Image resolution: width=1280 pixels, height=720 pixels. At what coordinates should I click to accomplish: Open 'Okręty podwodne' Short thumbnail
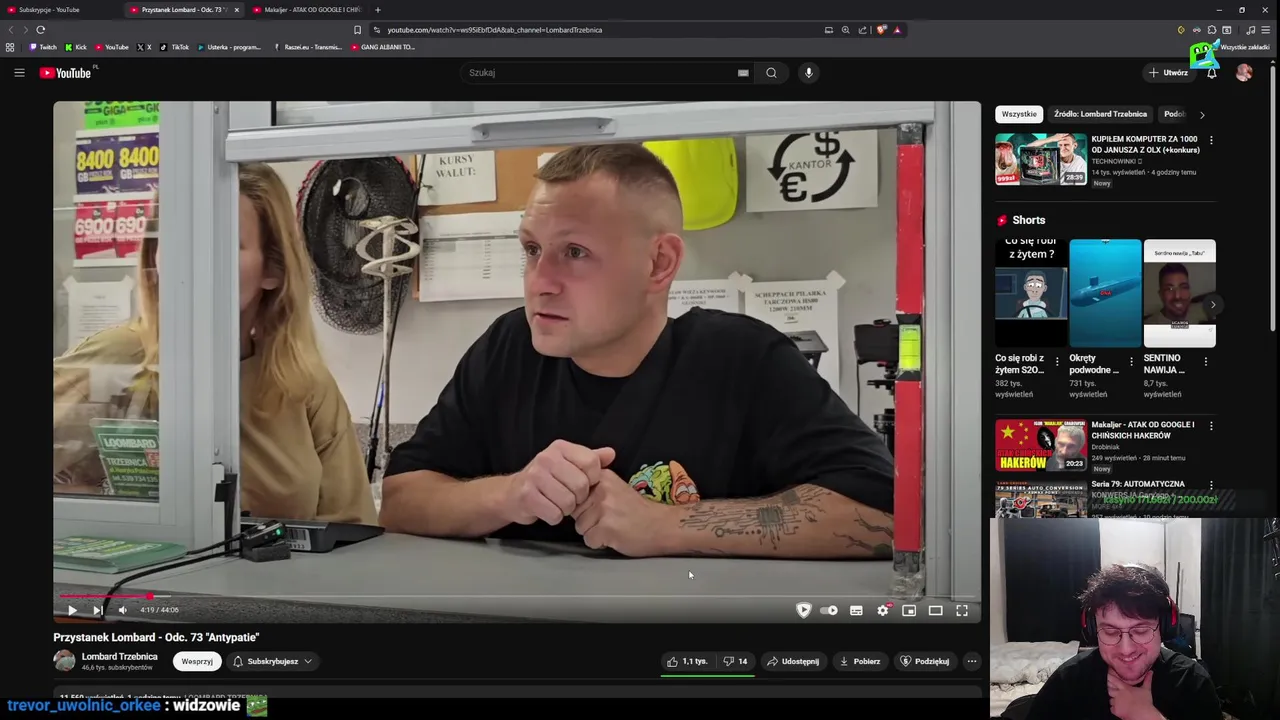[x=1105, y=293]
